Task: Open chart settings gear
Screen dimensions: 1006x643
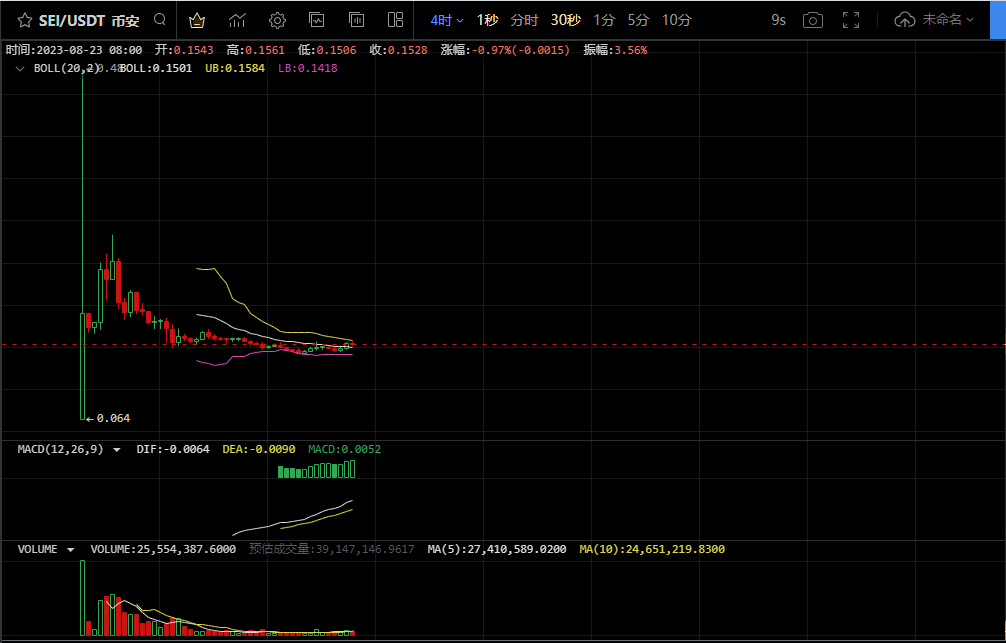Action: pos(277,21)
